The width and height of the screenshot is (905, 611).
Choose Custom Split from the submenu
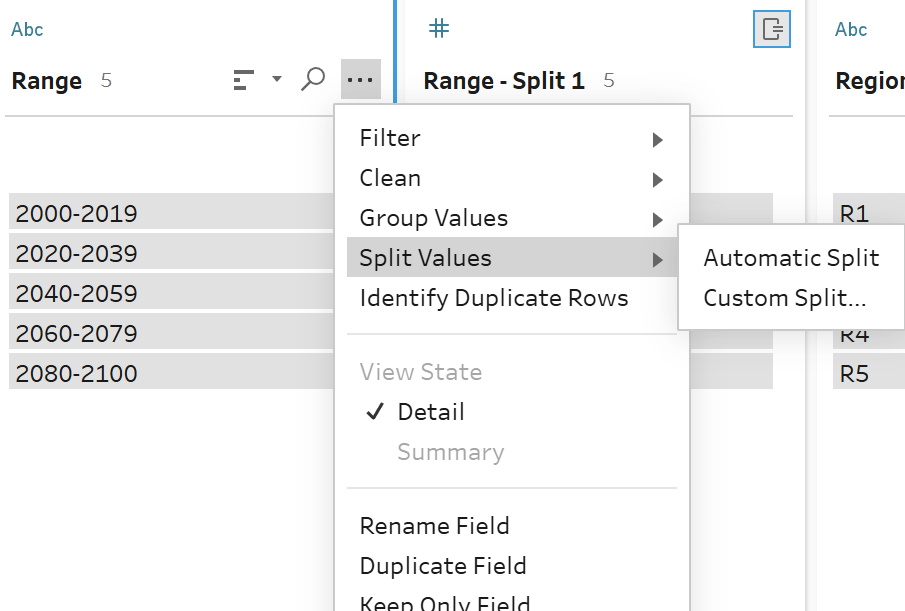click(785, 298)
